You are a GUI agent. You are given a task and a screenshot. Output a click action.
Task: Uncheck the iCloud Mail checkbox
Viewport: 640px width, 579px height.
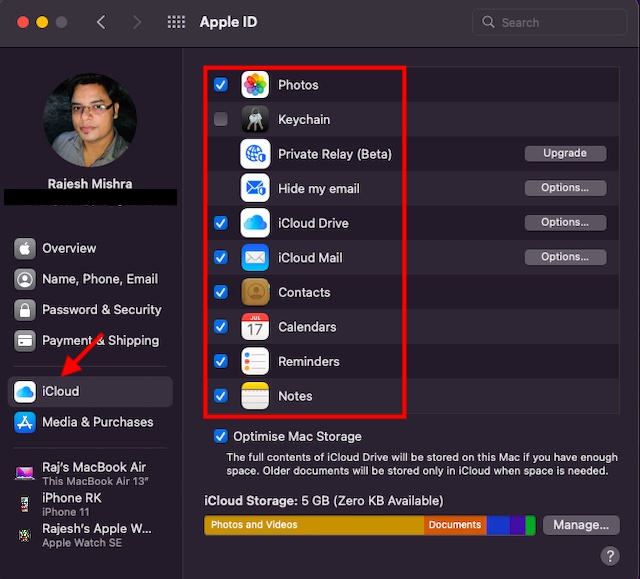(221, 257)
